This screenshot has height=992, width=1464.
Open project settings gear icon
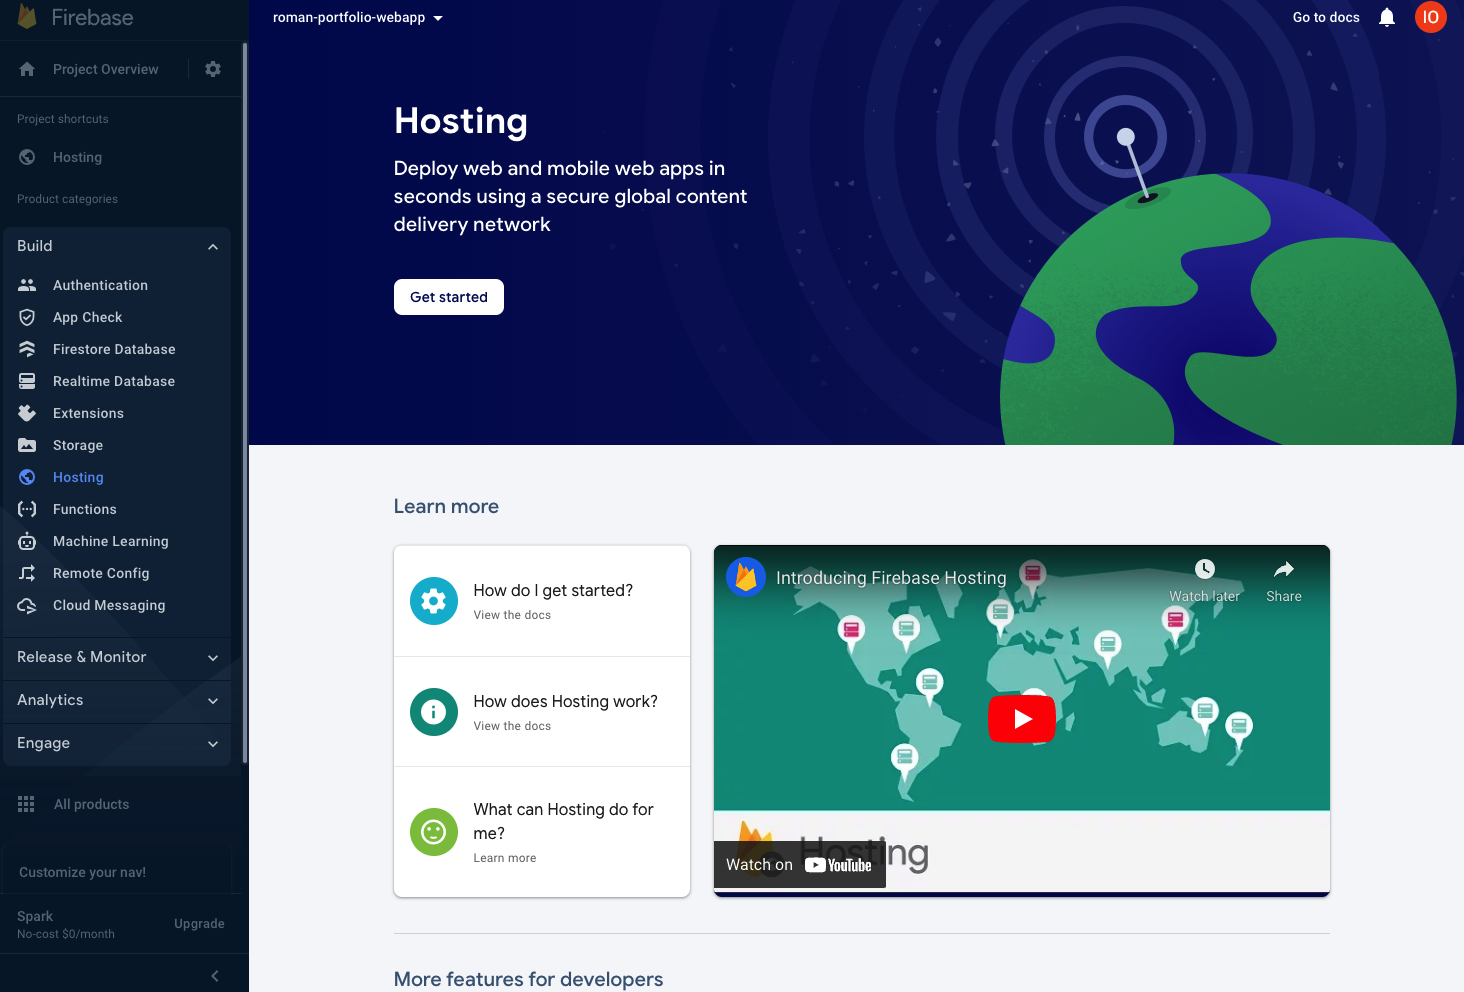[213, 69]
